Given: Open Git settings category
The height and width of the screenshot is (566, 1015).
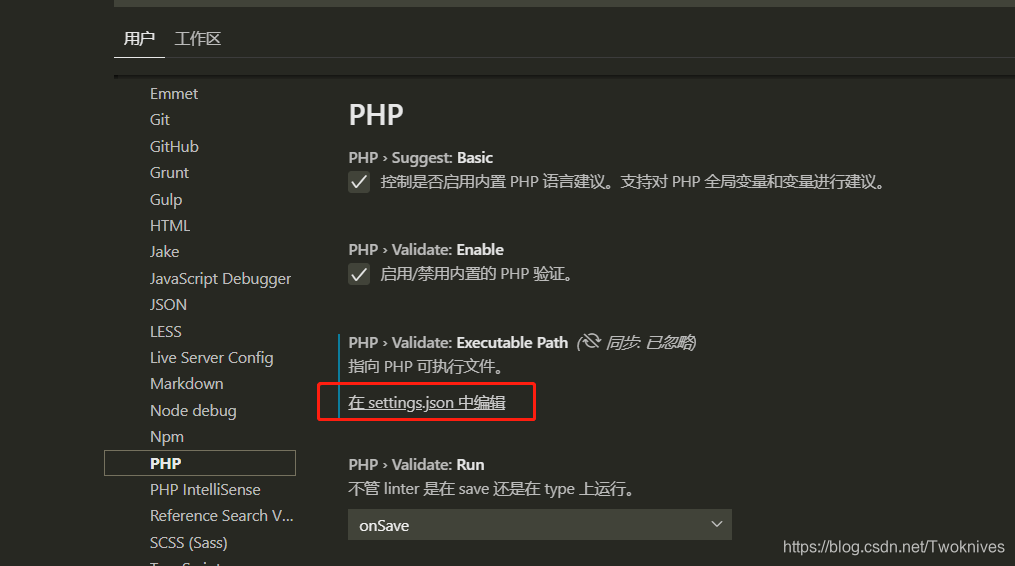Looking at the screenshot, I should tap(159, 120).
